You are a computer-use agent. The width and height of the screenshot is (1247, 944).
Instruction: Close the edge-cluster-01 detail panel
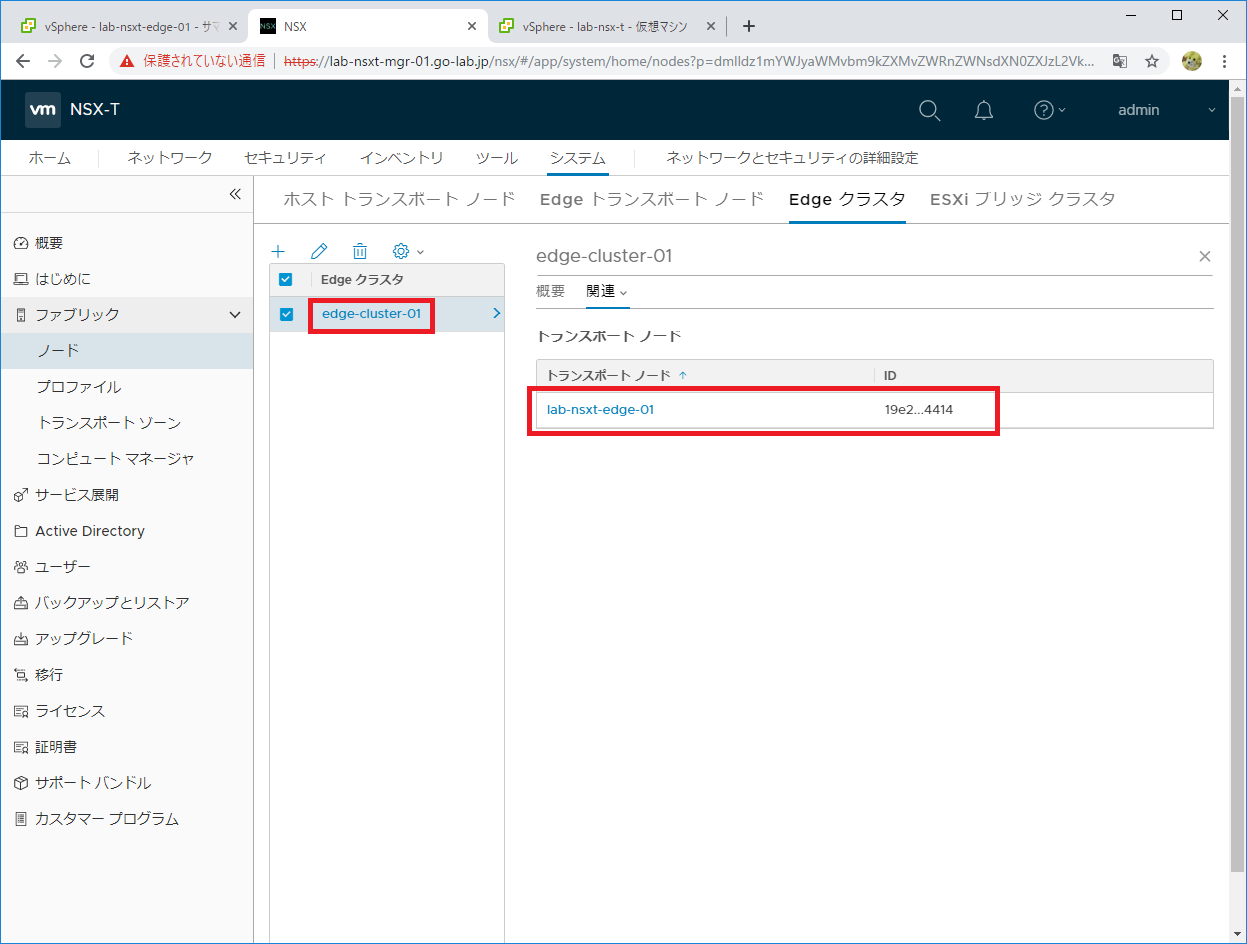click(x=1204, y=257)
